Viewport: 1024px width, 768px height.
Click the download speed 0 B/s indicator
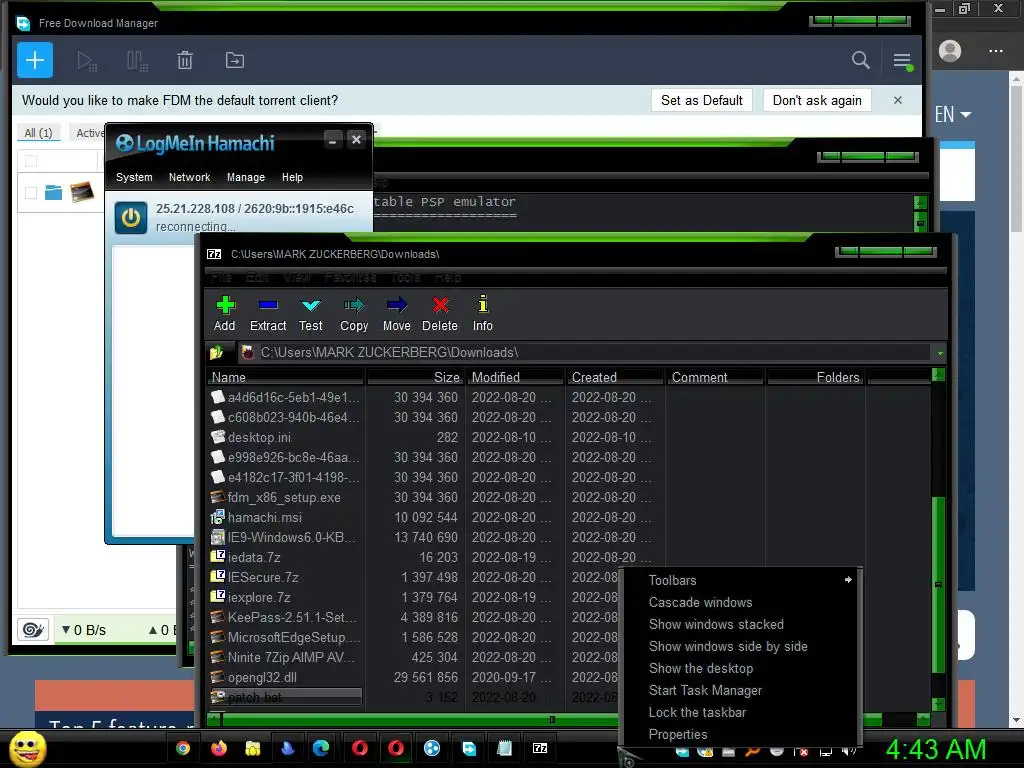(x=84, y=630)
